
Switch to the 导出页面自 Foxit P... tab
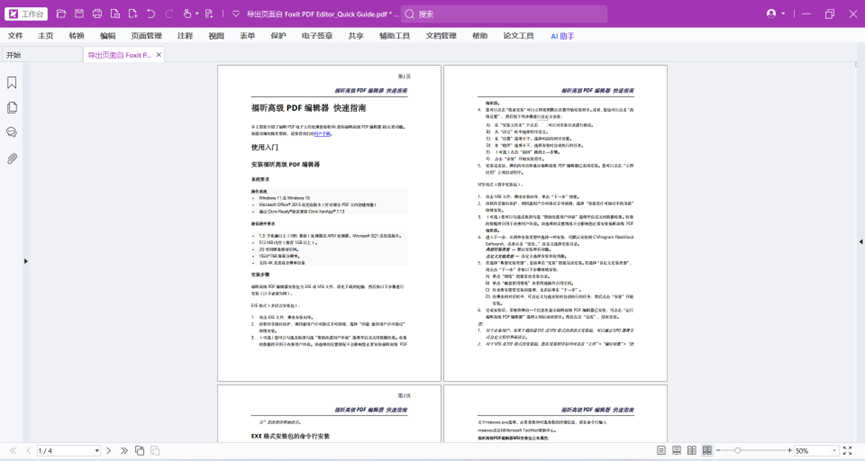(x=119, y=55)
